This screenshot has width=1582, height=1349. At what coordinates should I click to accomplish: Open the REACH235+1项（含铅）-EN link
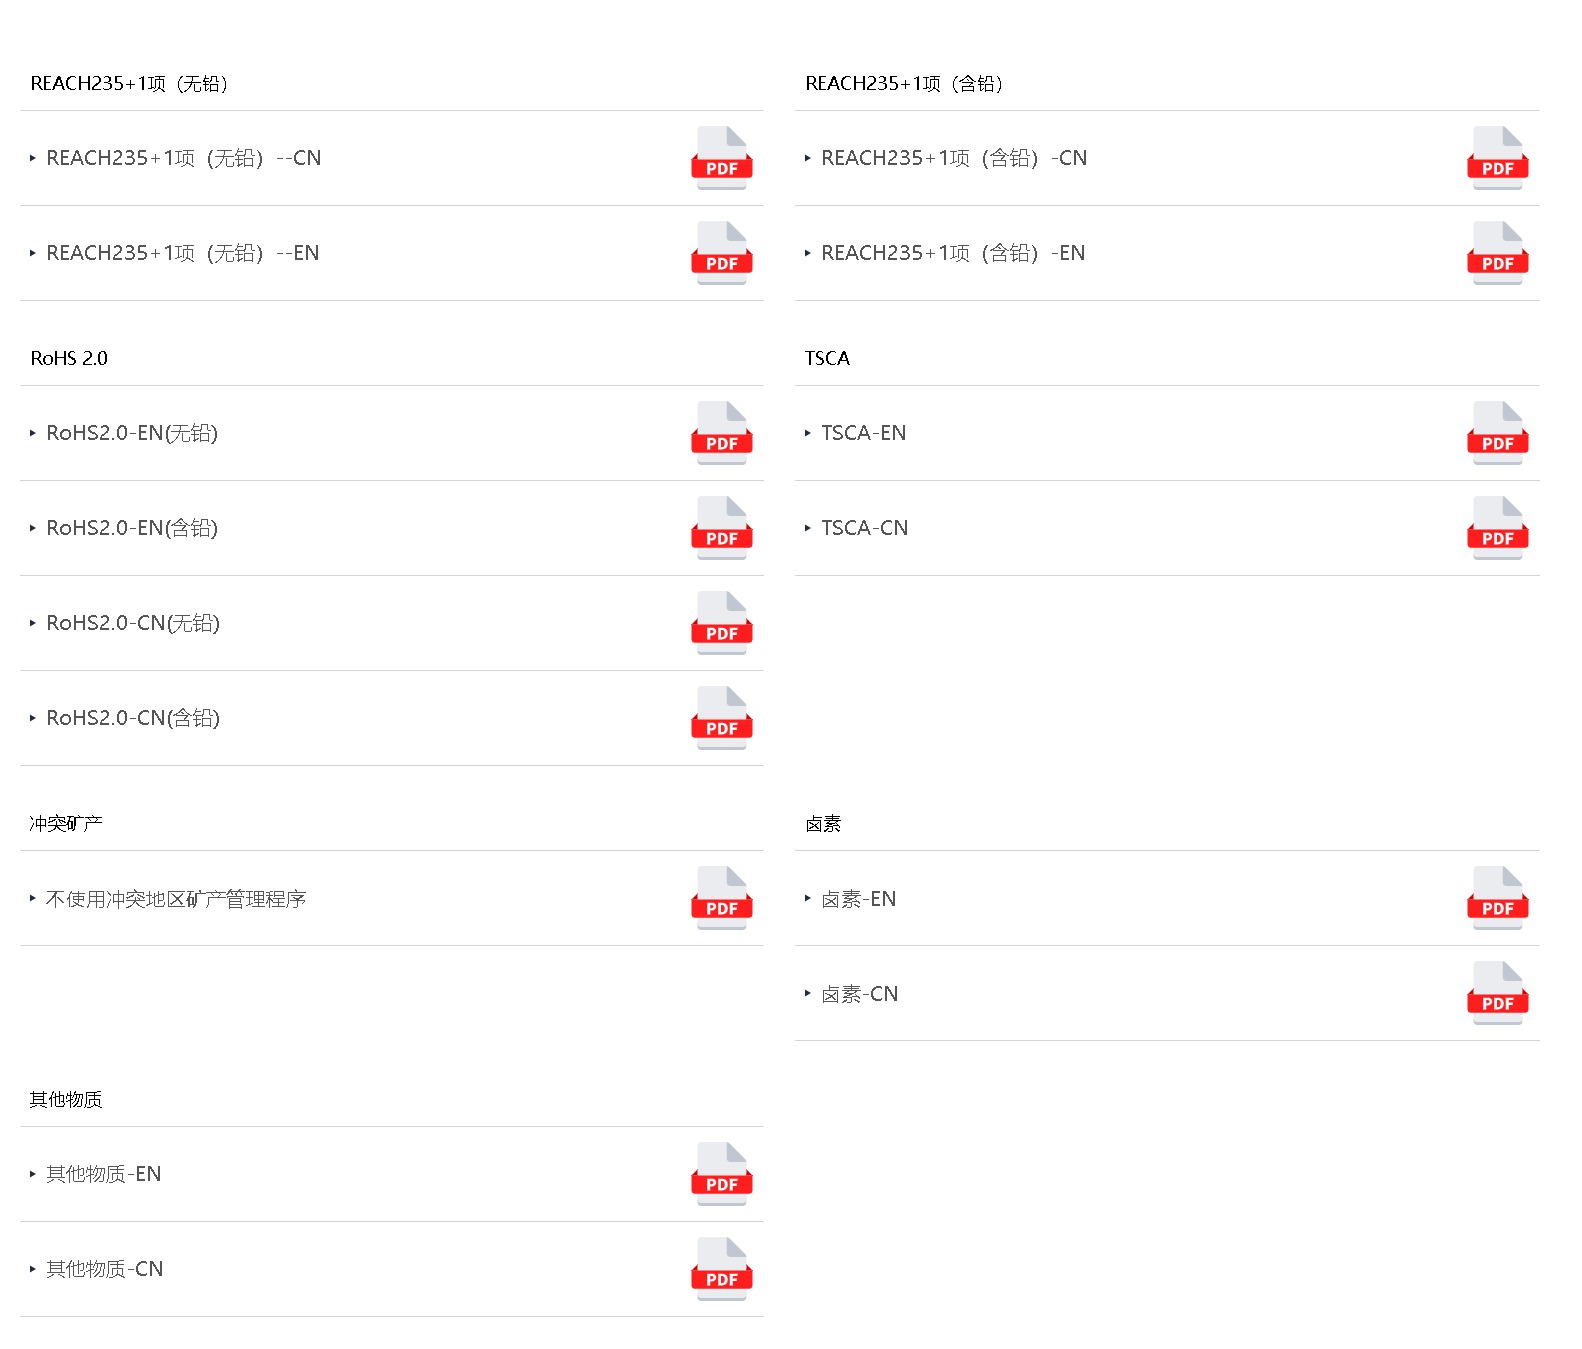point(953,253)
